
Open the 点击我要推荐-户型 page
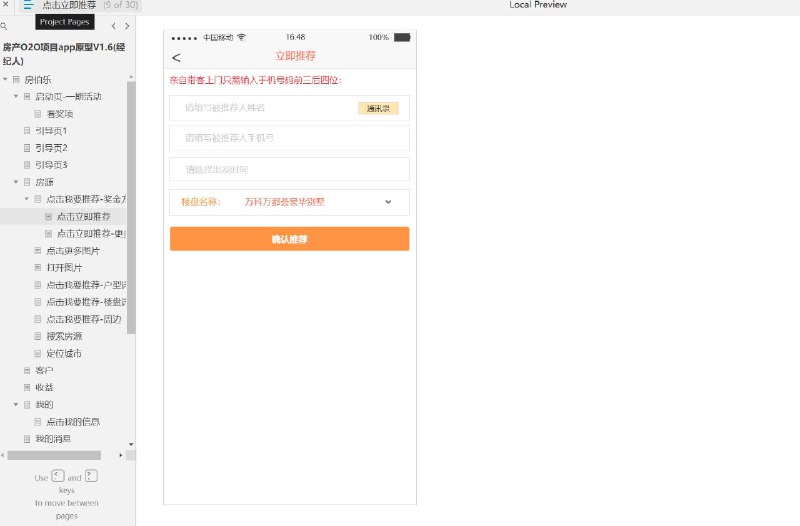point(86,285)
